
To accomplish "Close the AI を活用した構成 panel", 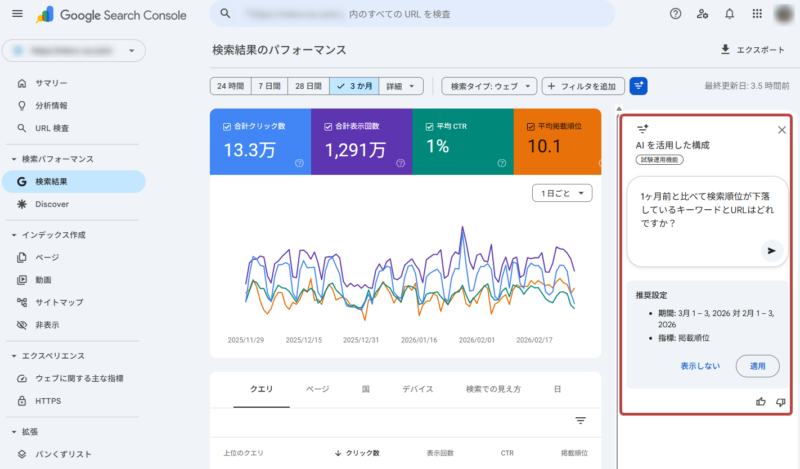I will point(781,130).
